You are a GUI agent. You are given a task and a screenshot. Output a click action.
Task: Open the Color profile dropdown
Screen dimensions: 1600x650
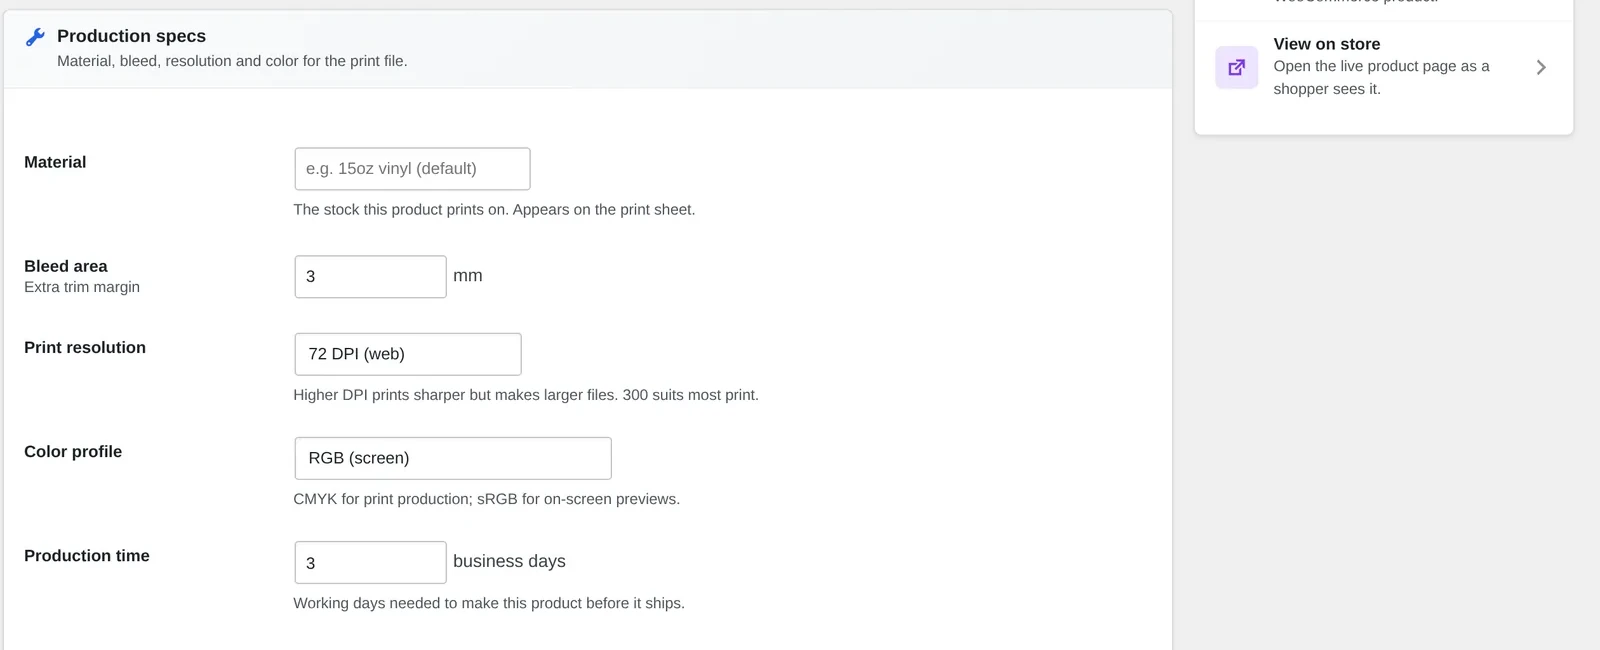[x=453, y=458]
